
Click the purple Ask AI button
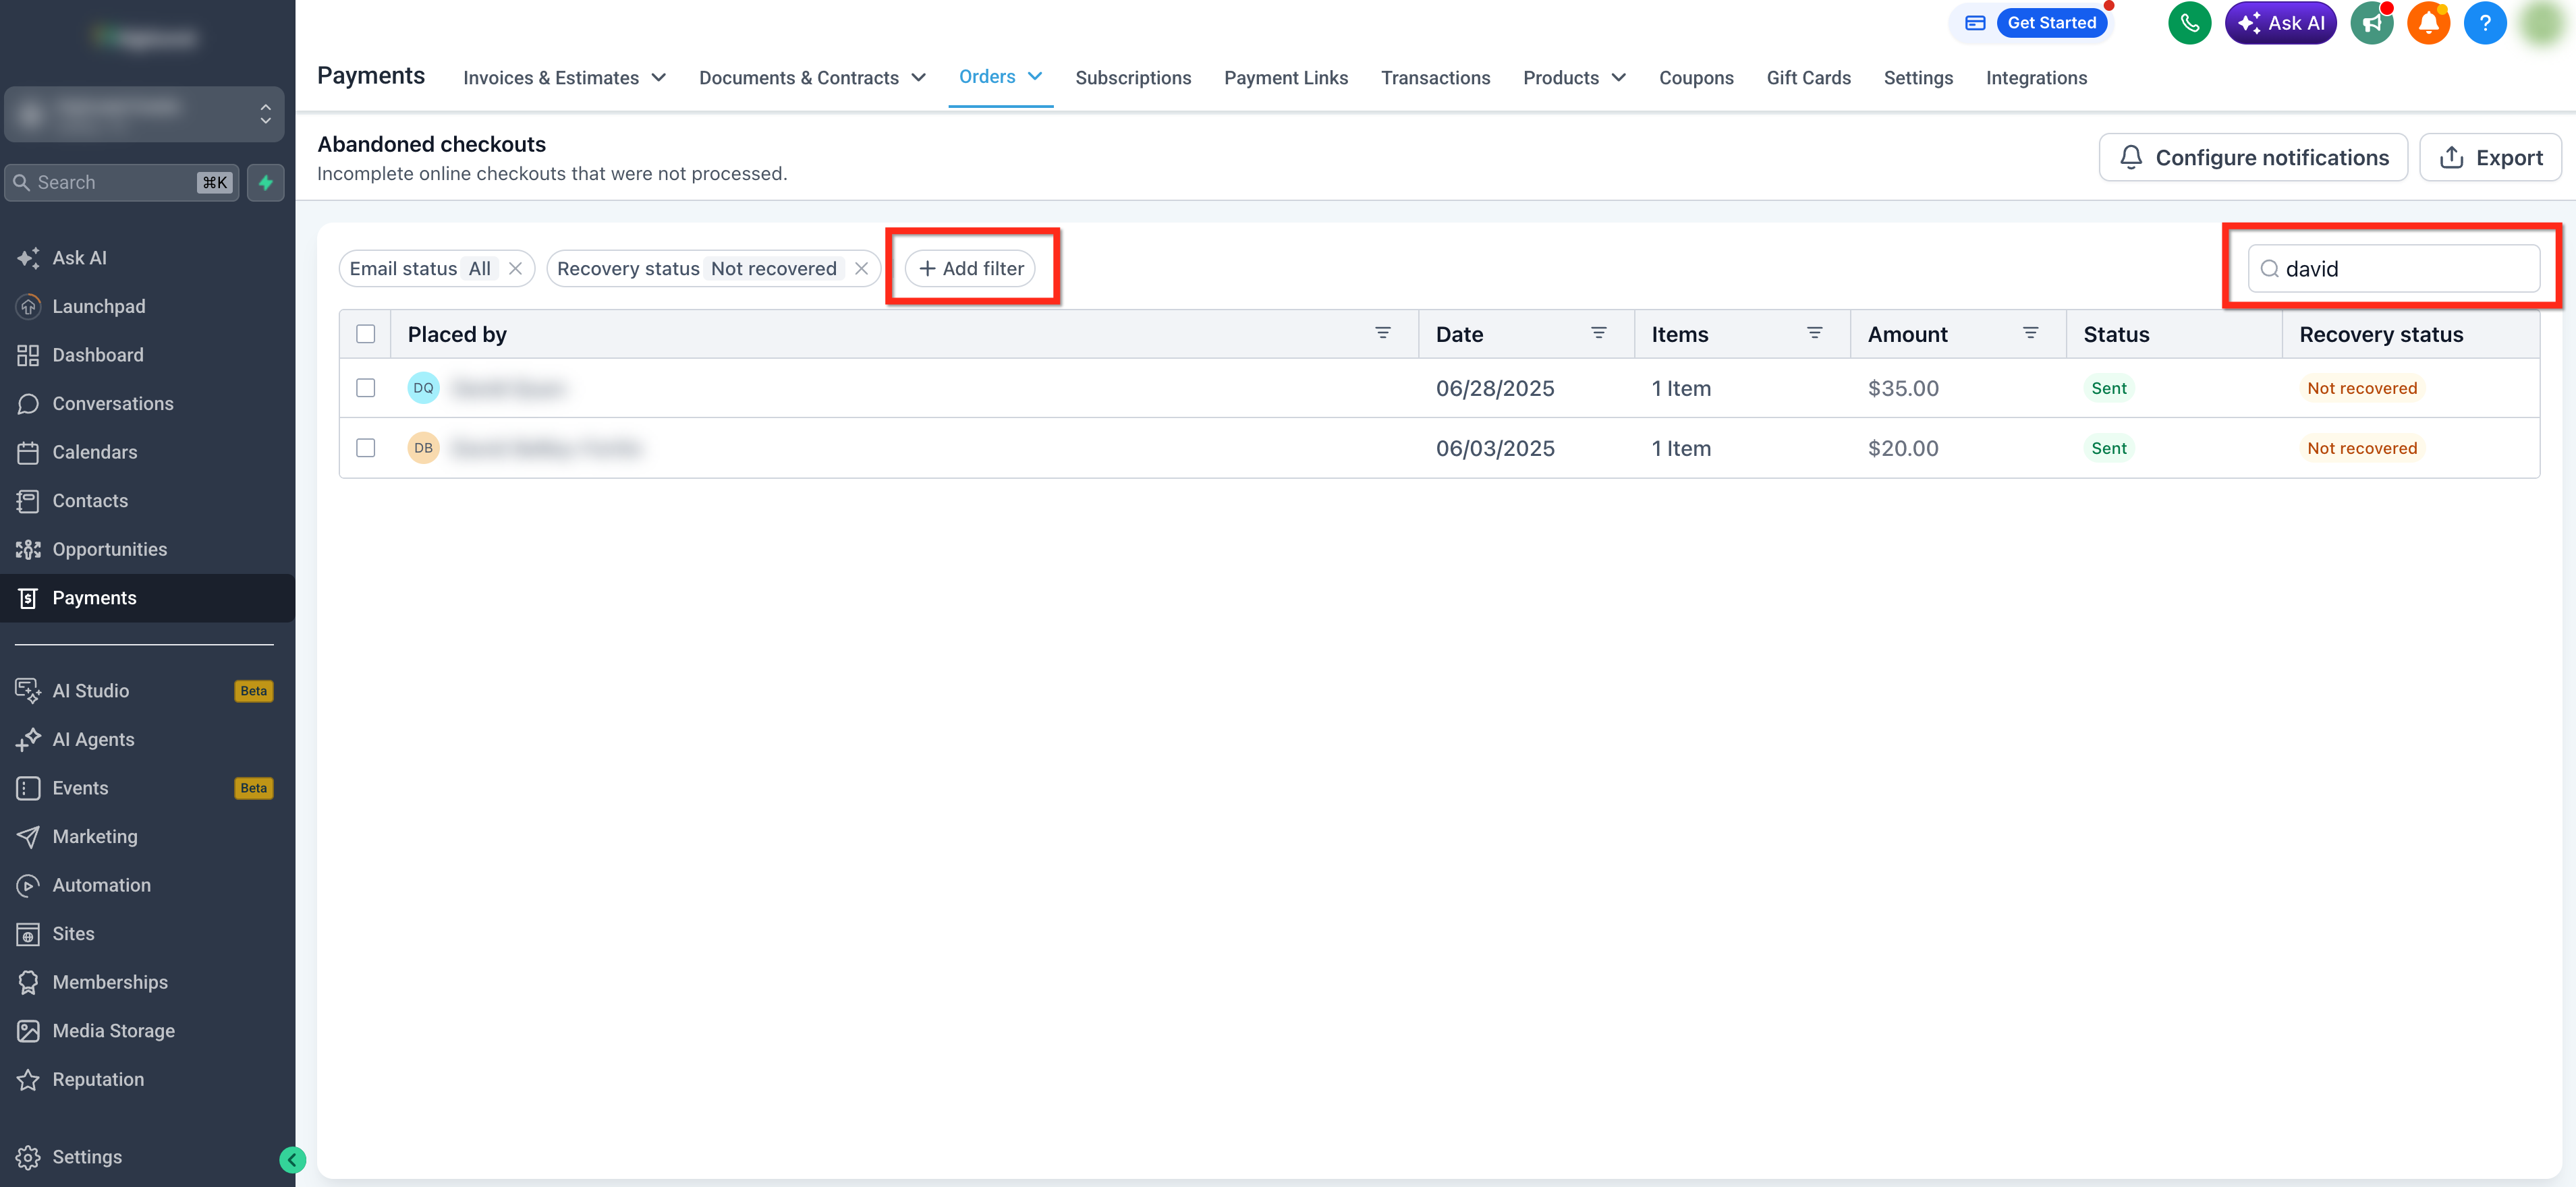(x=2280, y=23)
